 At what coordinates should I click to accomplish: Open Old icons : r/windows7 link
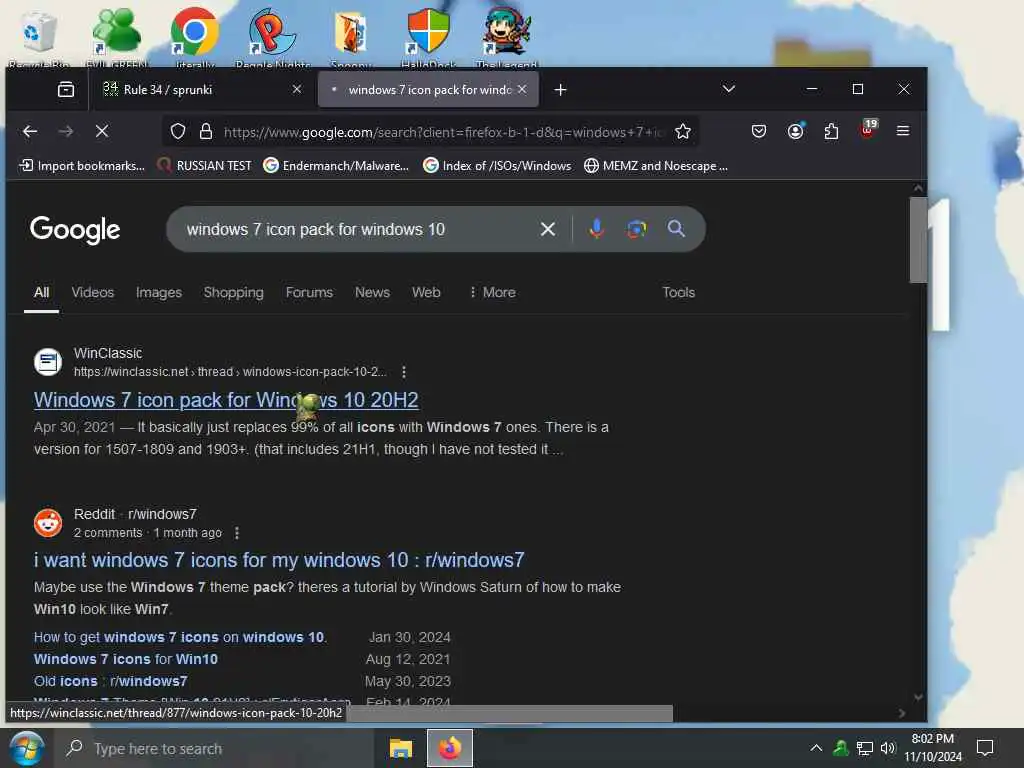110,681
